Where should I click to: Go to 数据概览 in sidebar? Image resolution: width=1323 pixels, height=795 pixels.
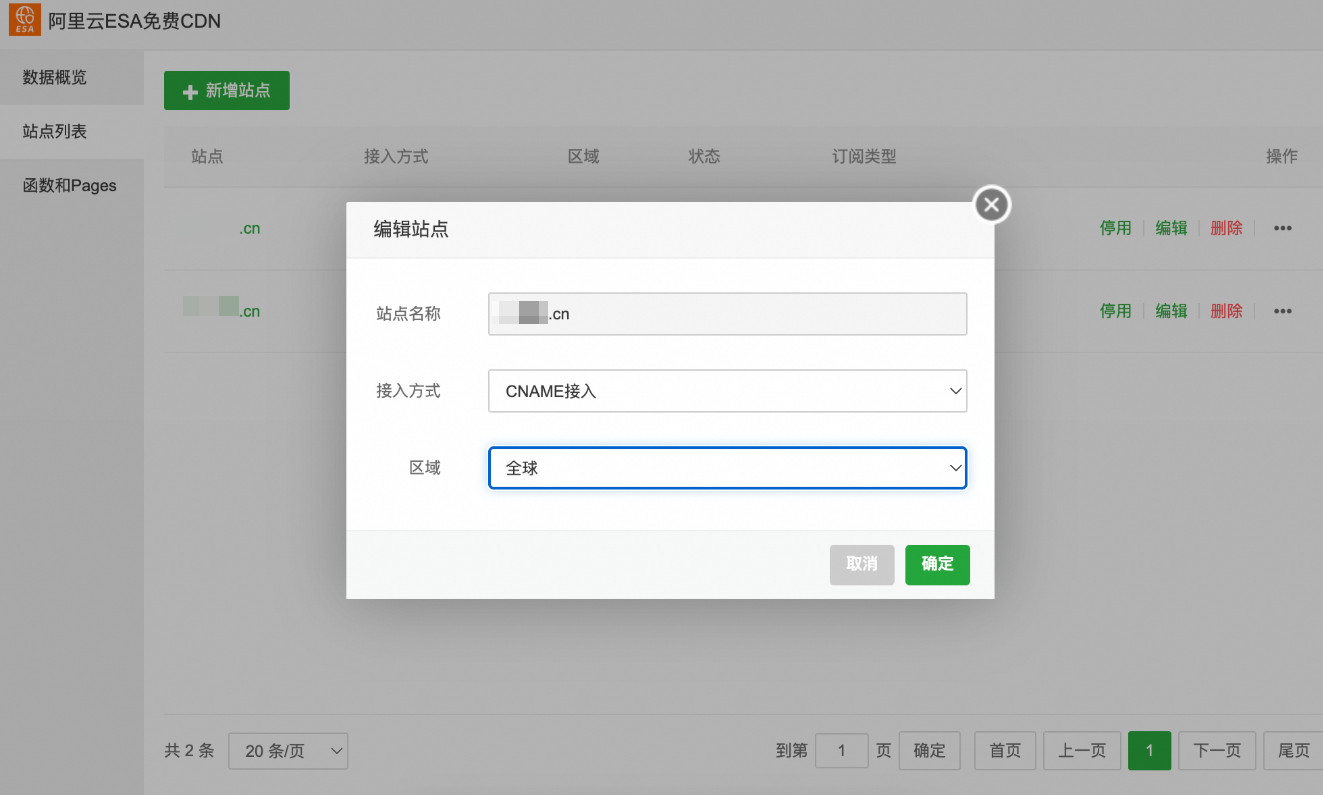coord(72,77)
